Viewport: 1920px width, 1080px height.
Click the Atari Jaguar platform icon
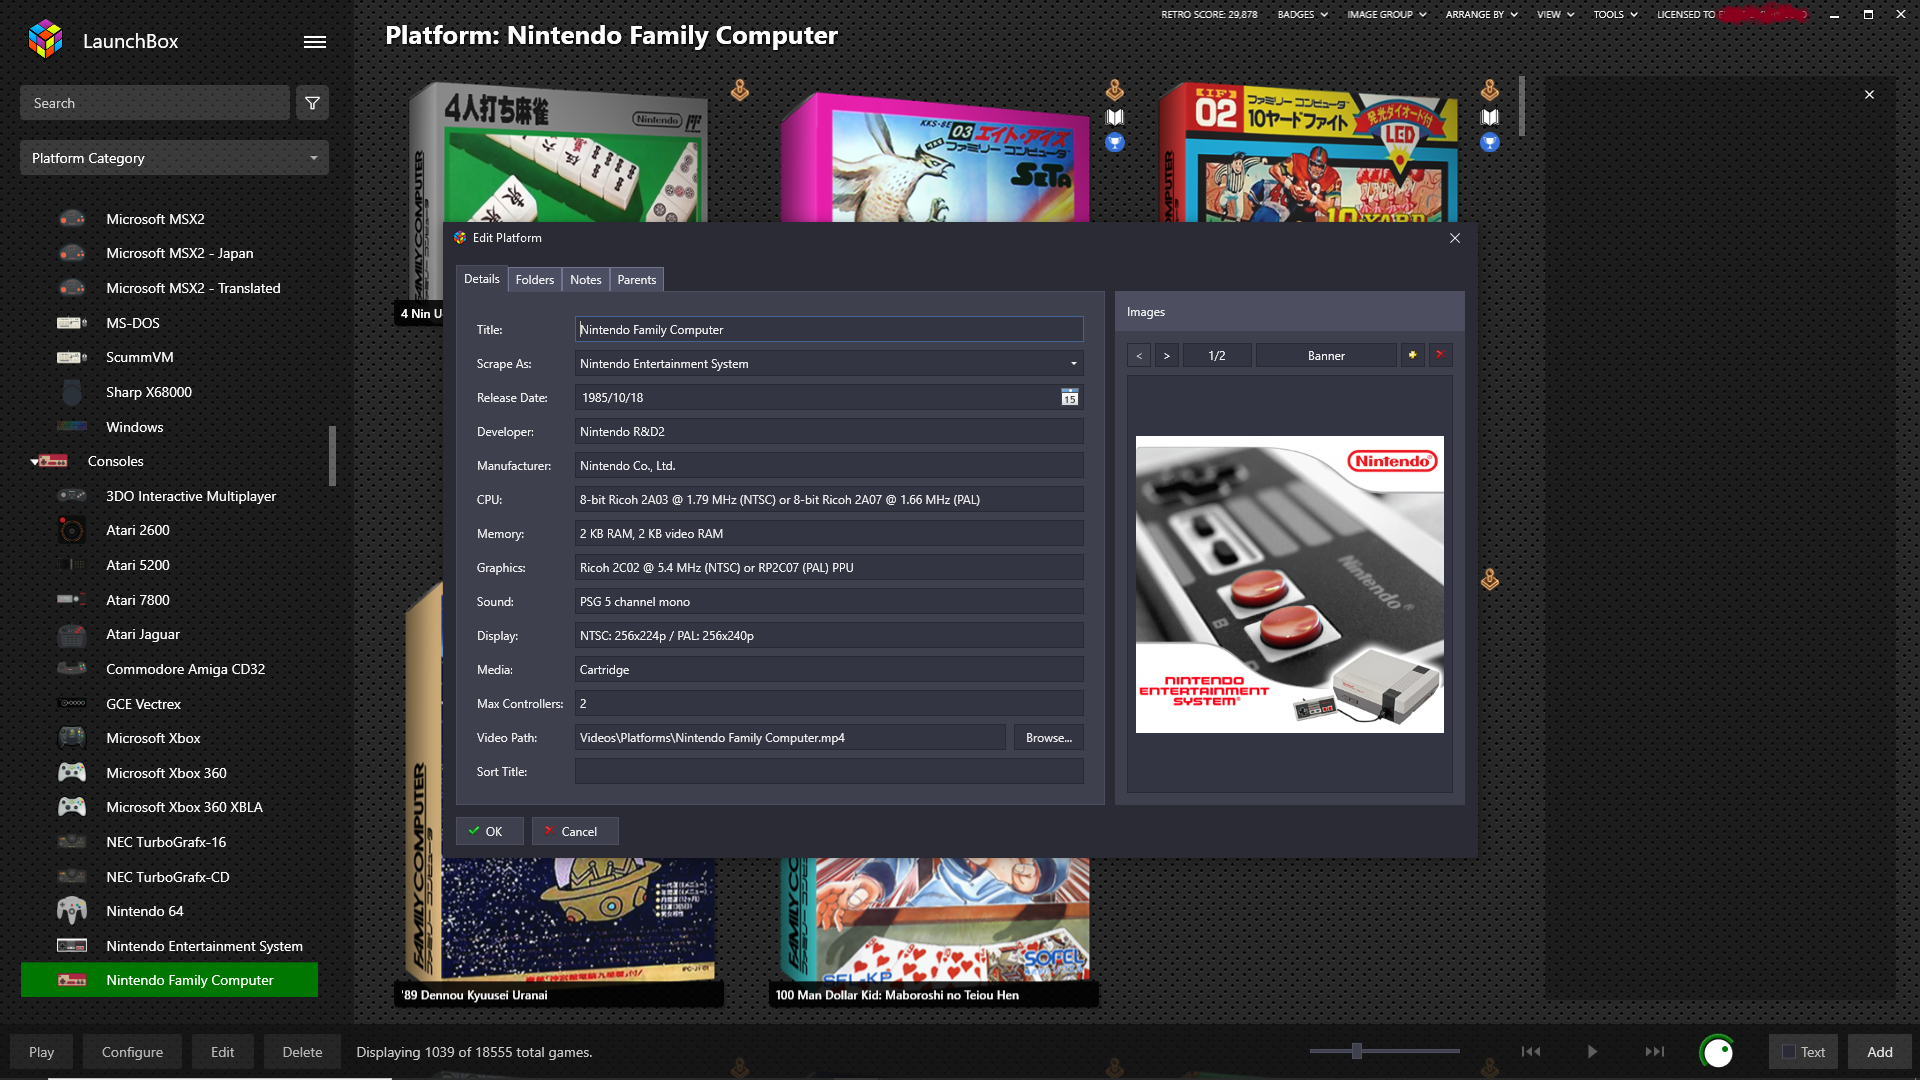(71, 634)
